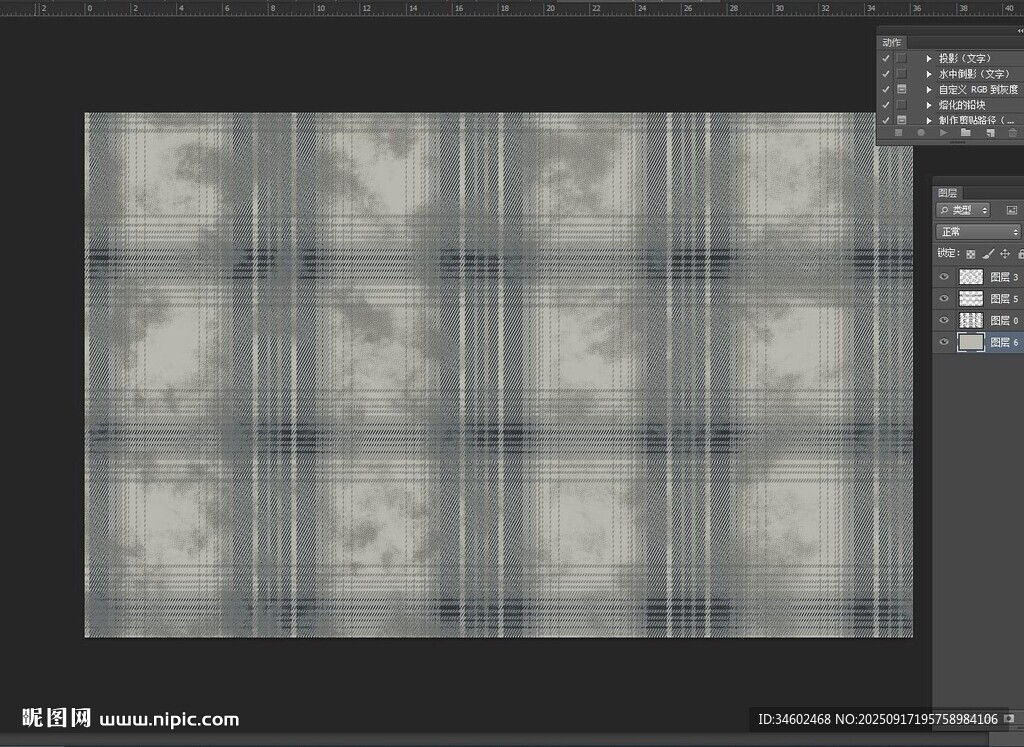Toggle the check mark for 投影（文字） action
The image size is (1024, 747).
pyautogui.click(x=886, y=58)
